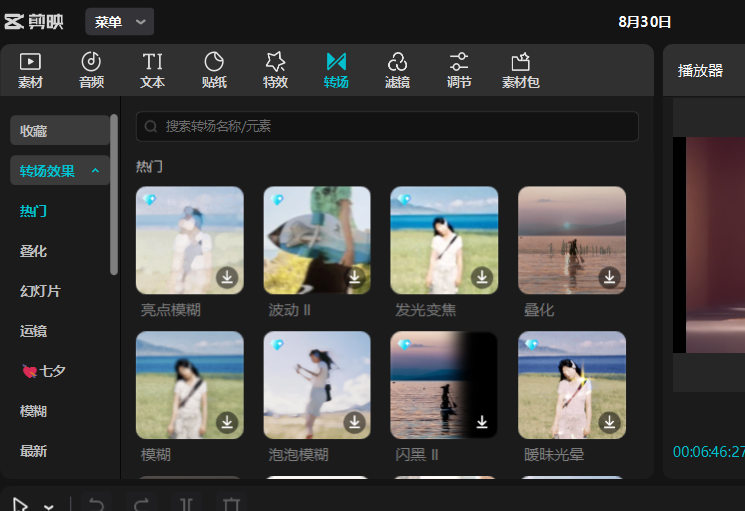This screenshot has height=511, width=745.
Task: Download the 暧昧光晕 transition
Action: 610,422
